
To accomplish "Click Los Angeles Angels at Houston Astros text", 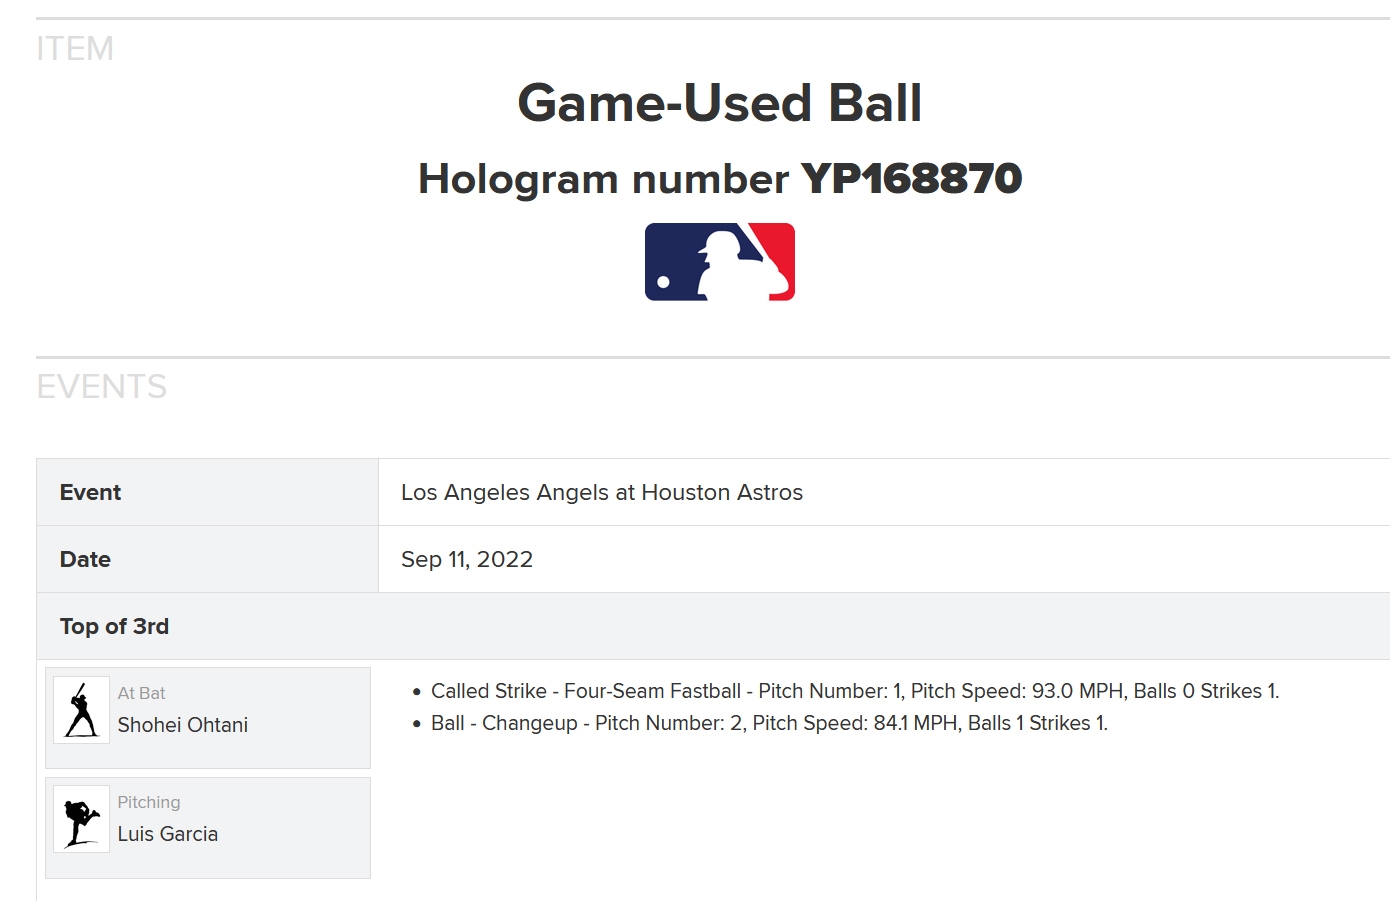I will [602, 492].
